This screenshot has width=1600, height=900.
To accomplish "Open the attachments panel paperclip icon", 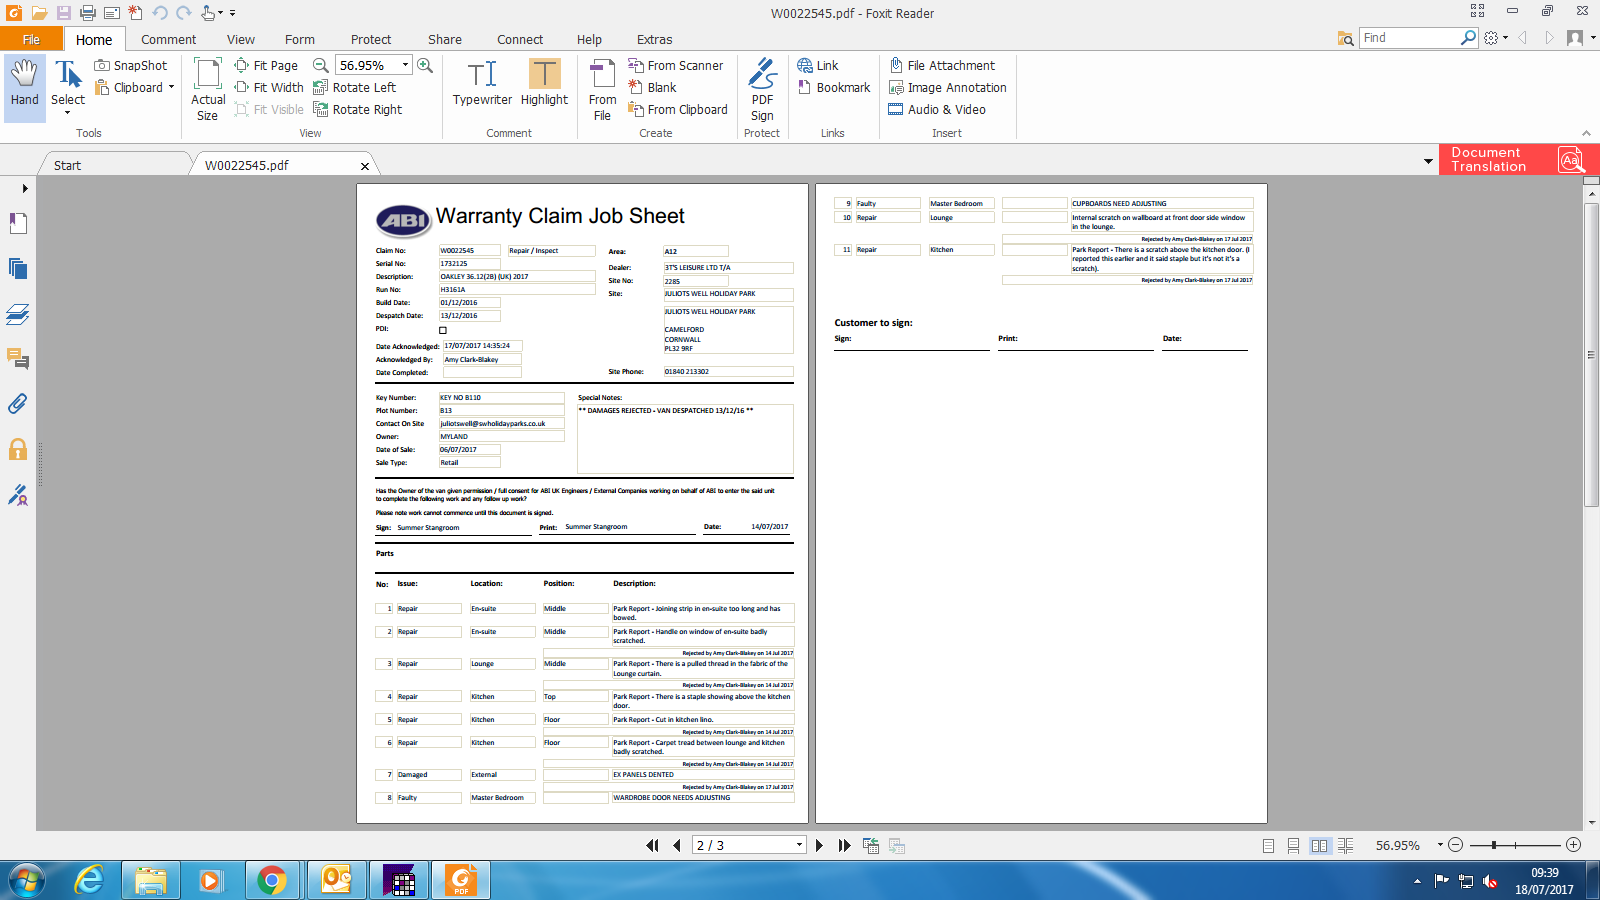I will point(18,404).
